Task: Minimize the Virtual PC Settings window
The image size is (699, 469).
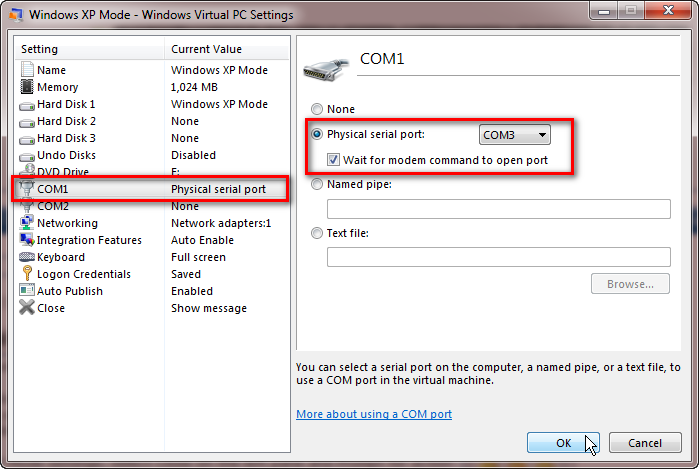Action: click(604, 10)
